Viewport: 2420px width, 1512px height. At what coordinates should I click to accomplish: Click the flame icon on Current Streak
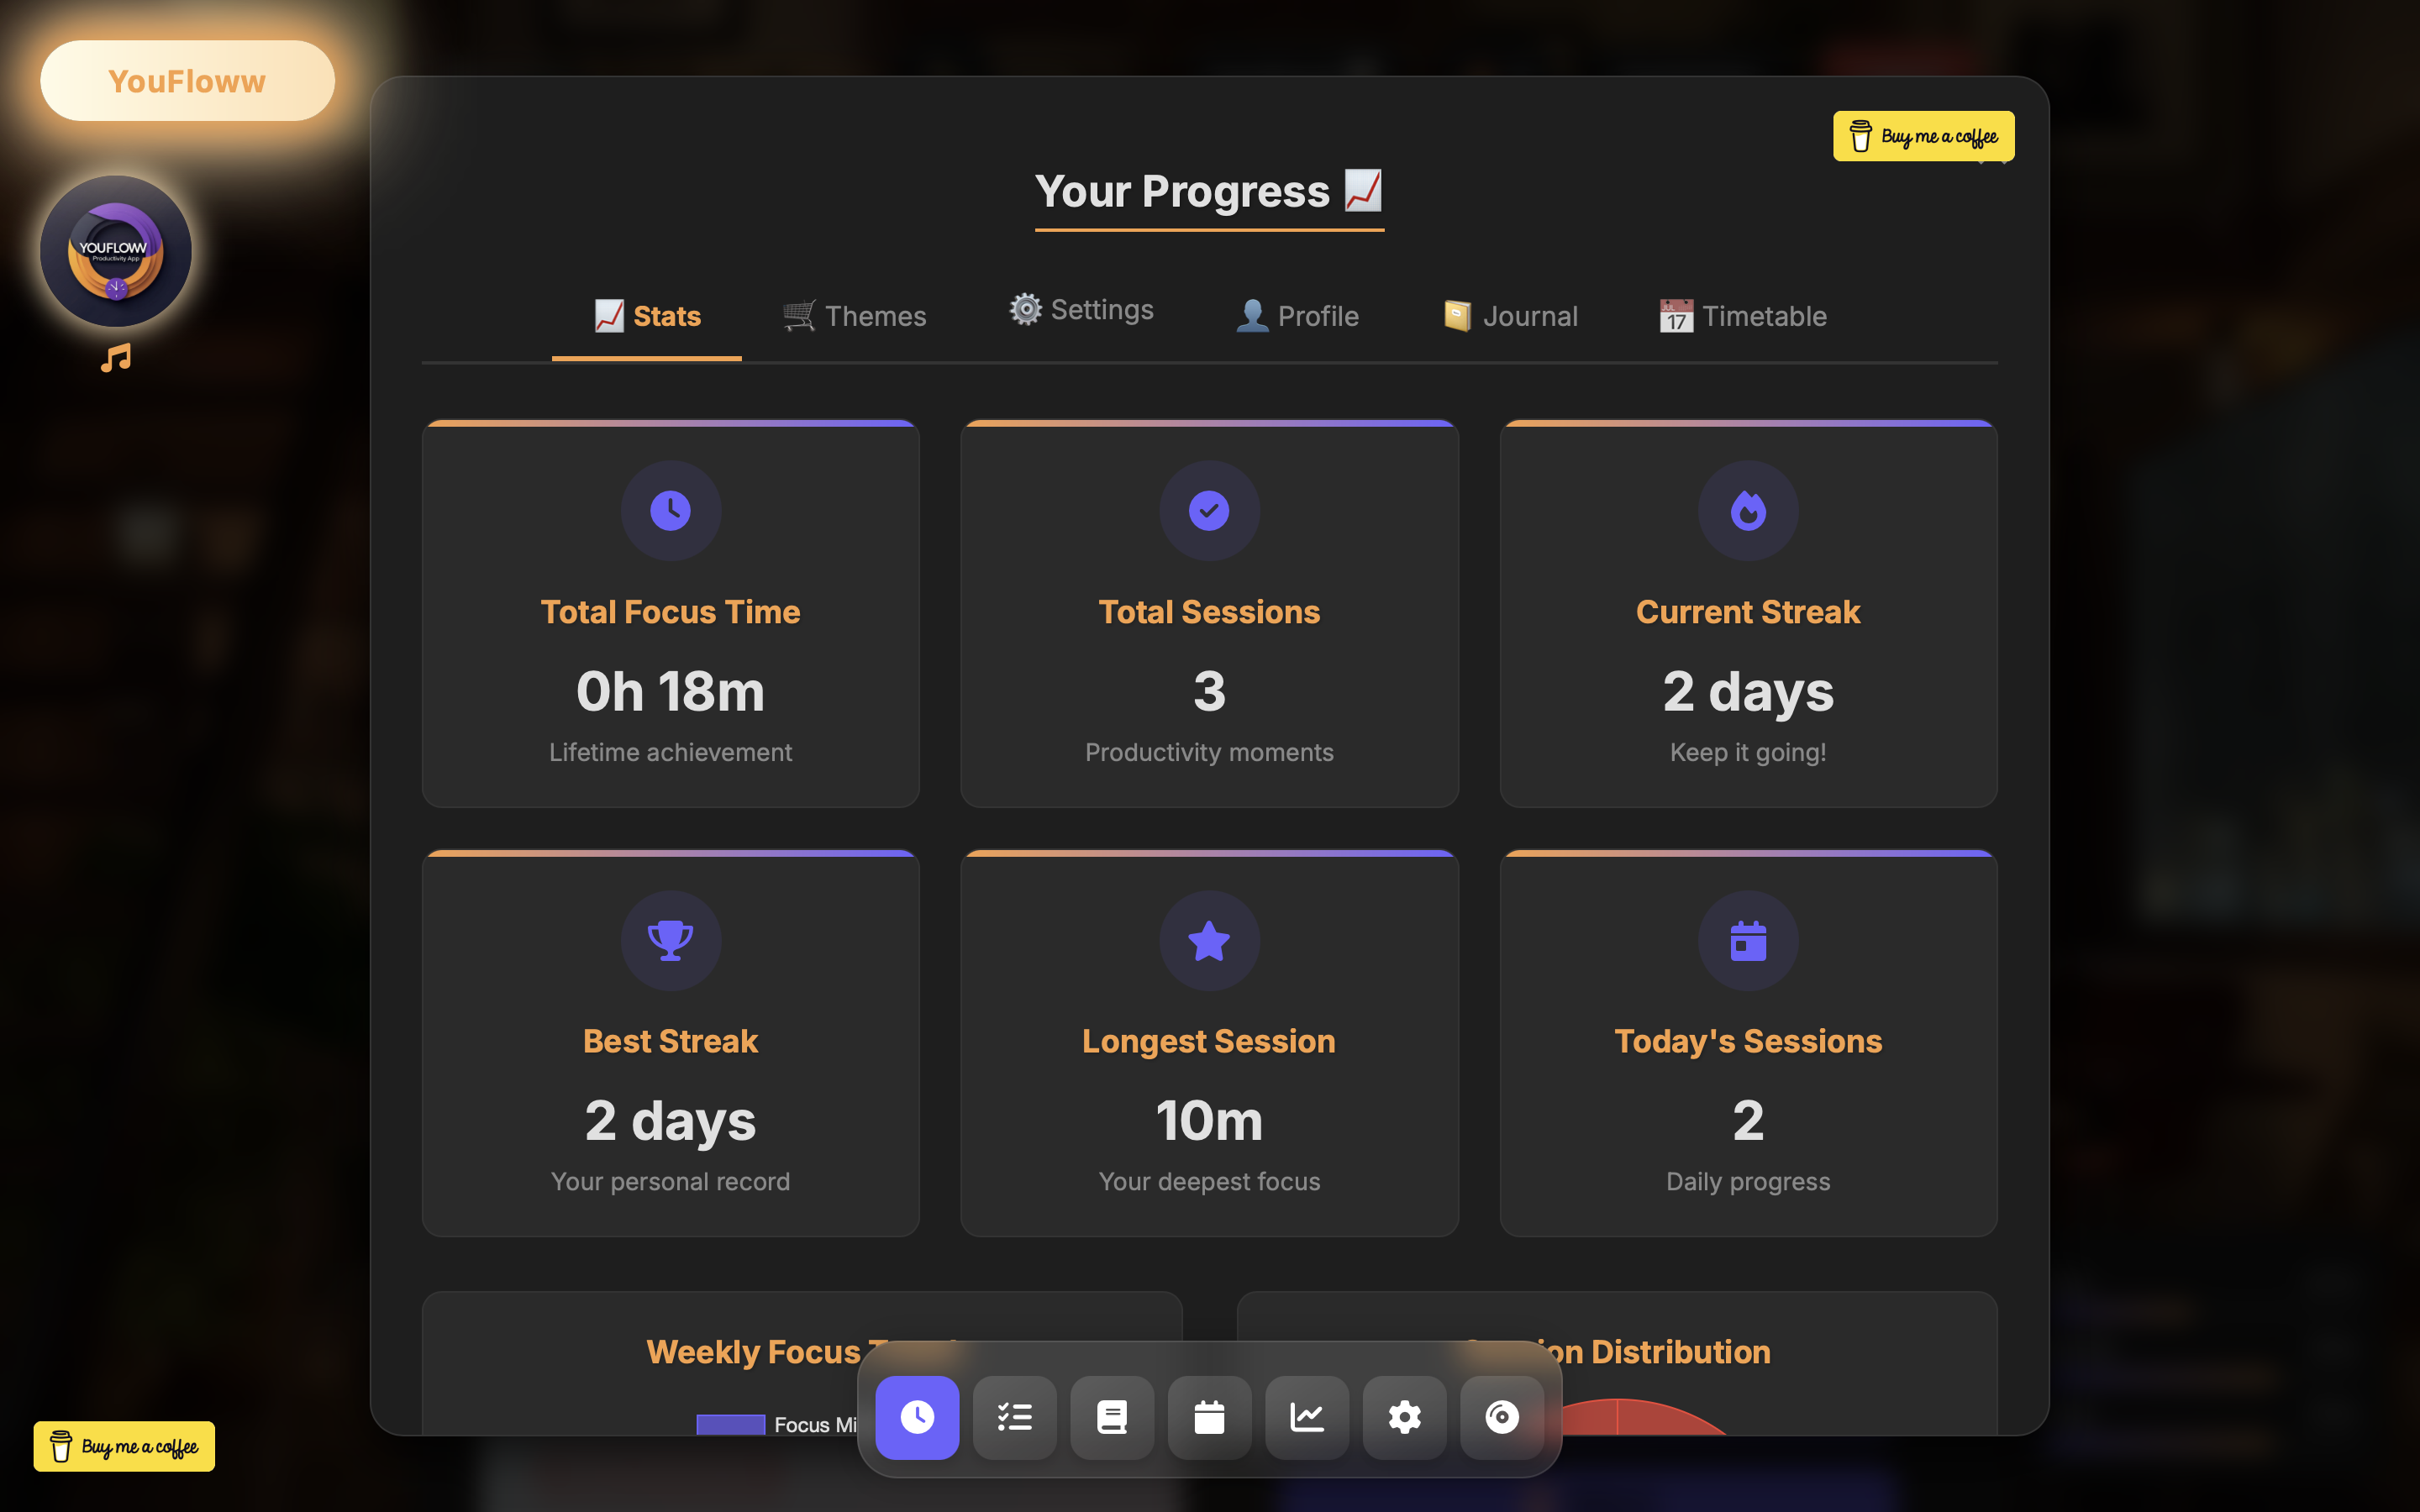1748,510
